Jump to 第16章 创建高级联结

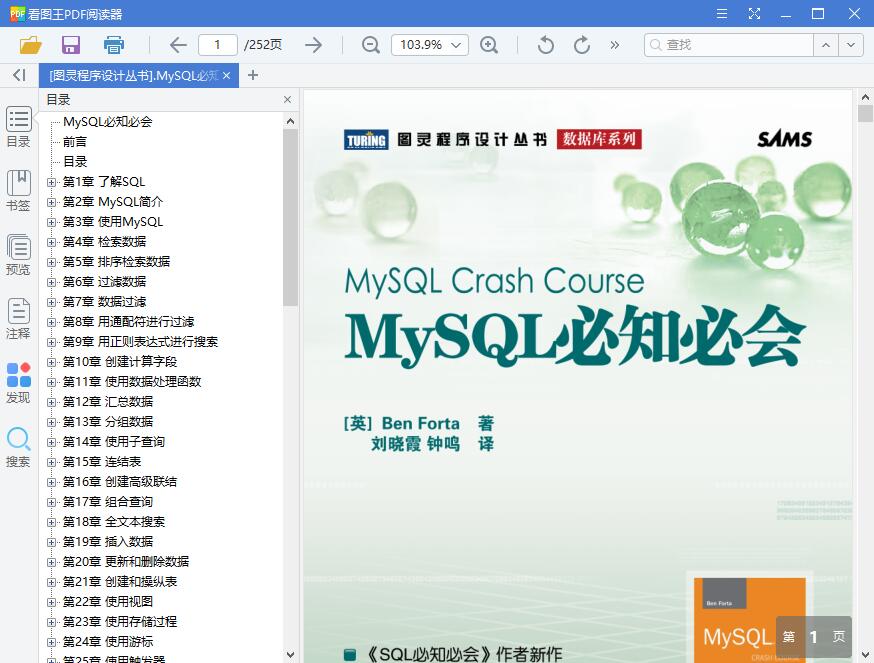(x=120, y=482)
